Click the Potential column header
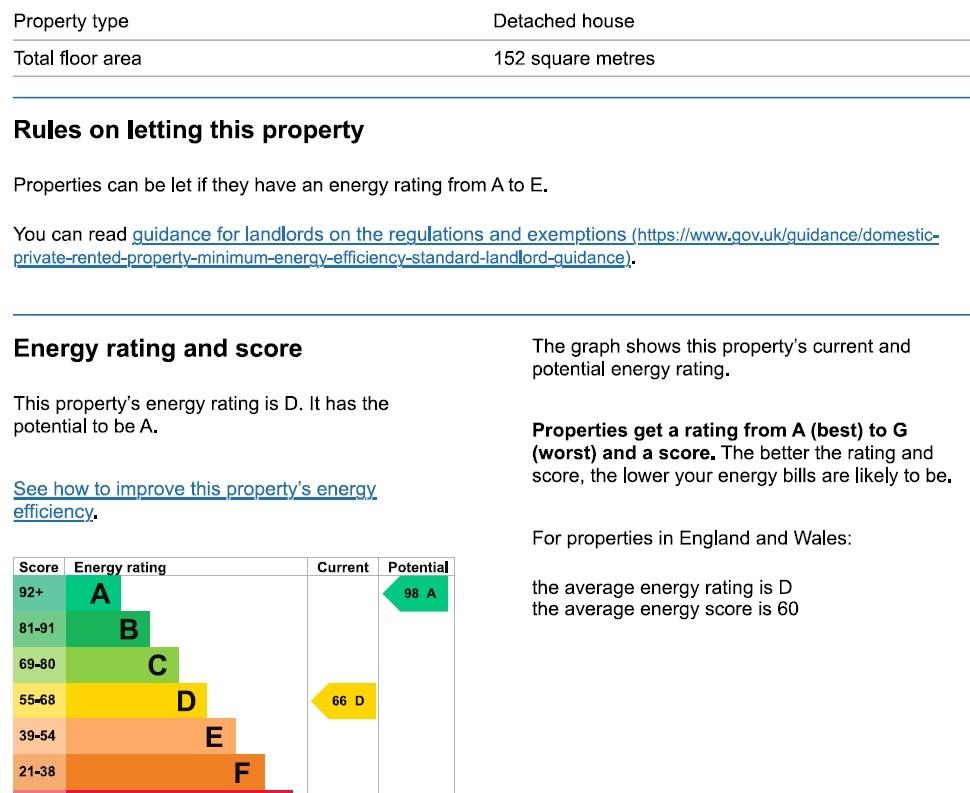 418,567
